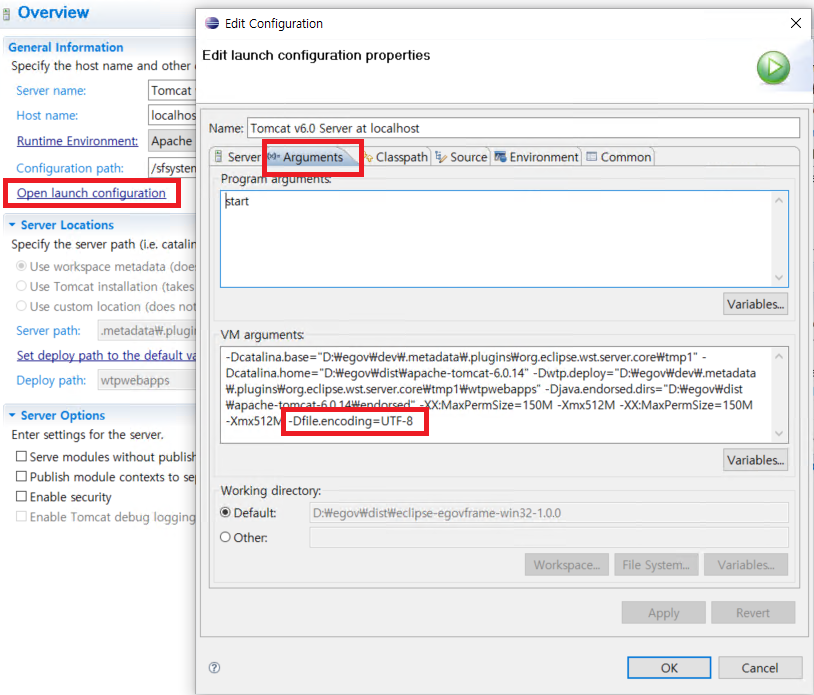
Task: Click VM arguments scrollbar down arrow
Action: [779, 433]
